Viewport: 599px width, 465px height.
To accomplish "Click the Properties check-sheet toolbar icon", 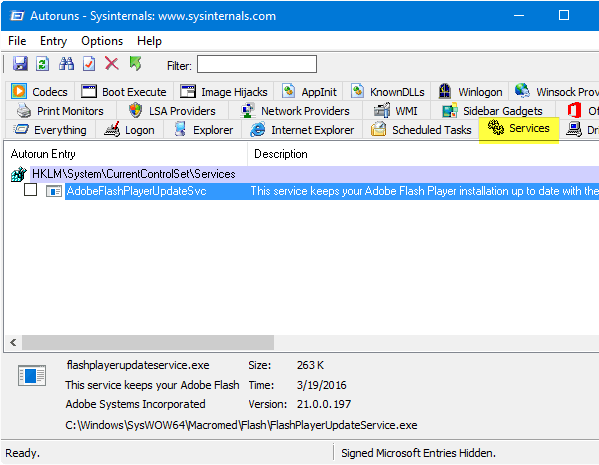I will click(89, 63).
